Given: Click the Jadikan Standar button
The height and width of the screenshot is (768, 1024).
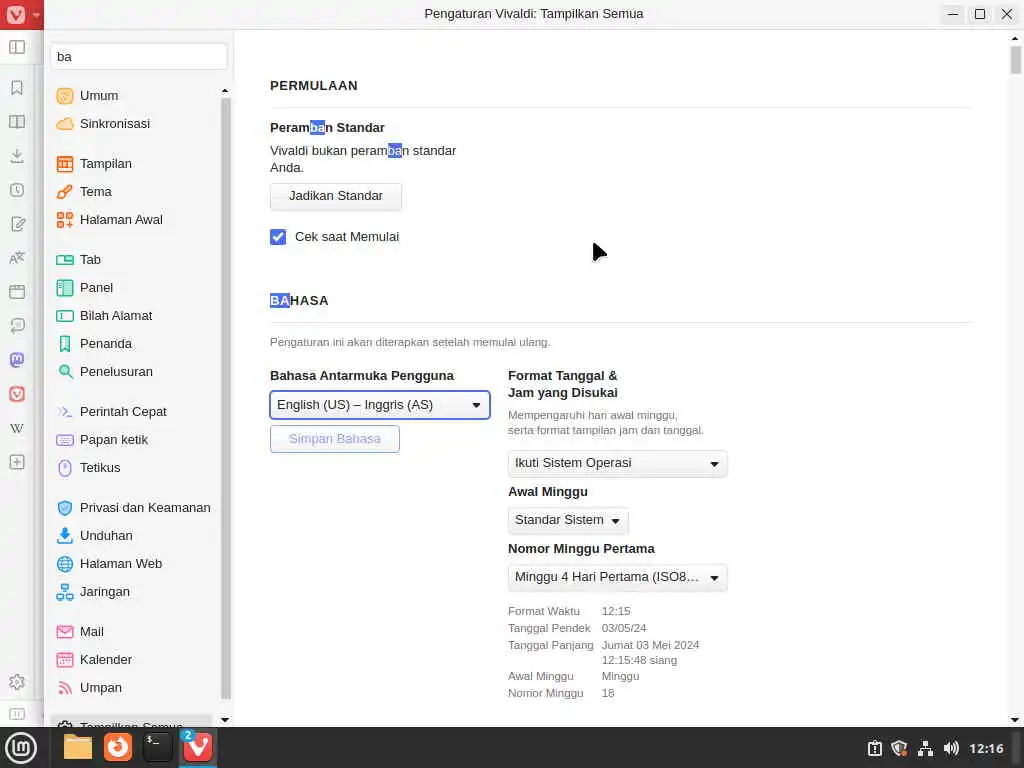Looking at the screenshot, I should (x=336, y=196).
